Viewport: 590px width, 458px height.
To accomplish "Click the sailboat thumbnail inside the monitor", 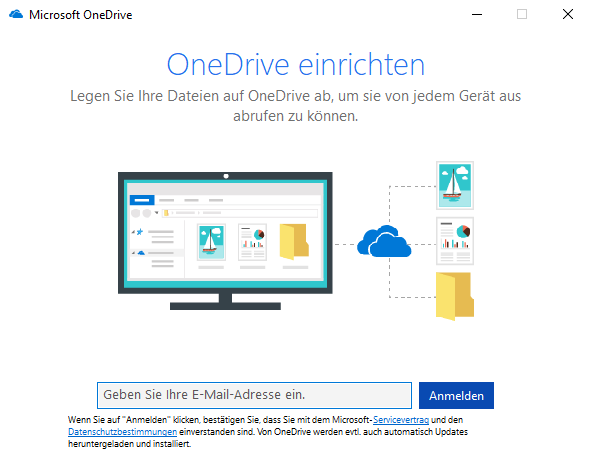I will coord(211,242).
